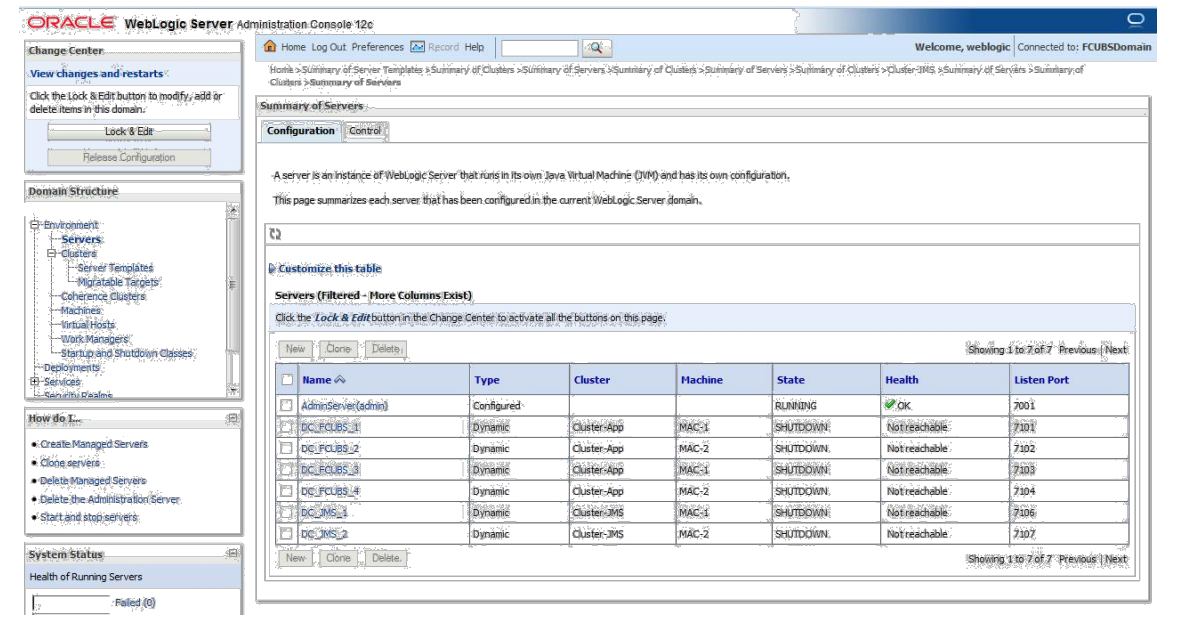Click the Home house icon in toolbar

coord(270,47)
